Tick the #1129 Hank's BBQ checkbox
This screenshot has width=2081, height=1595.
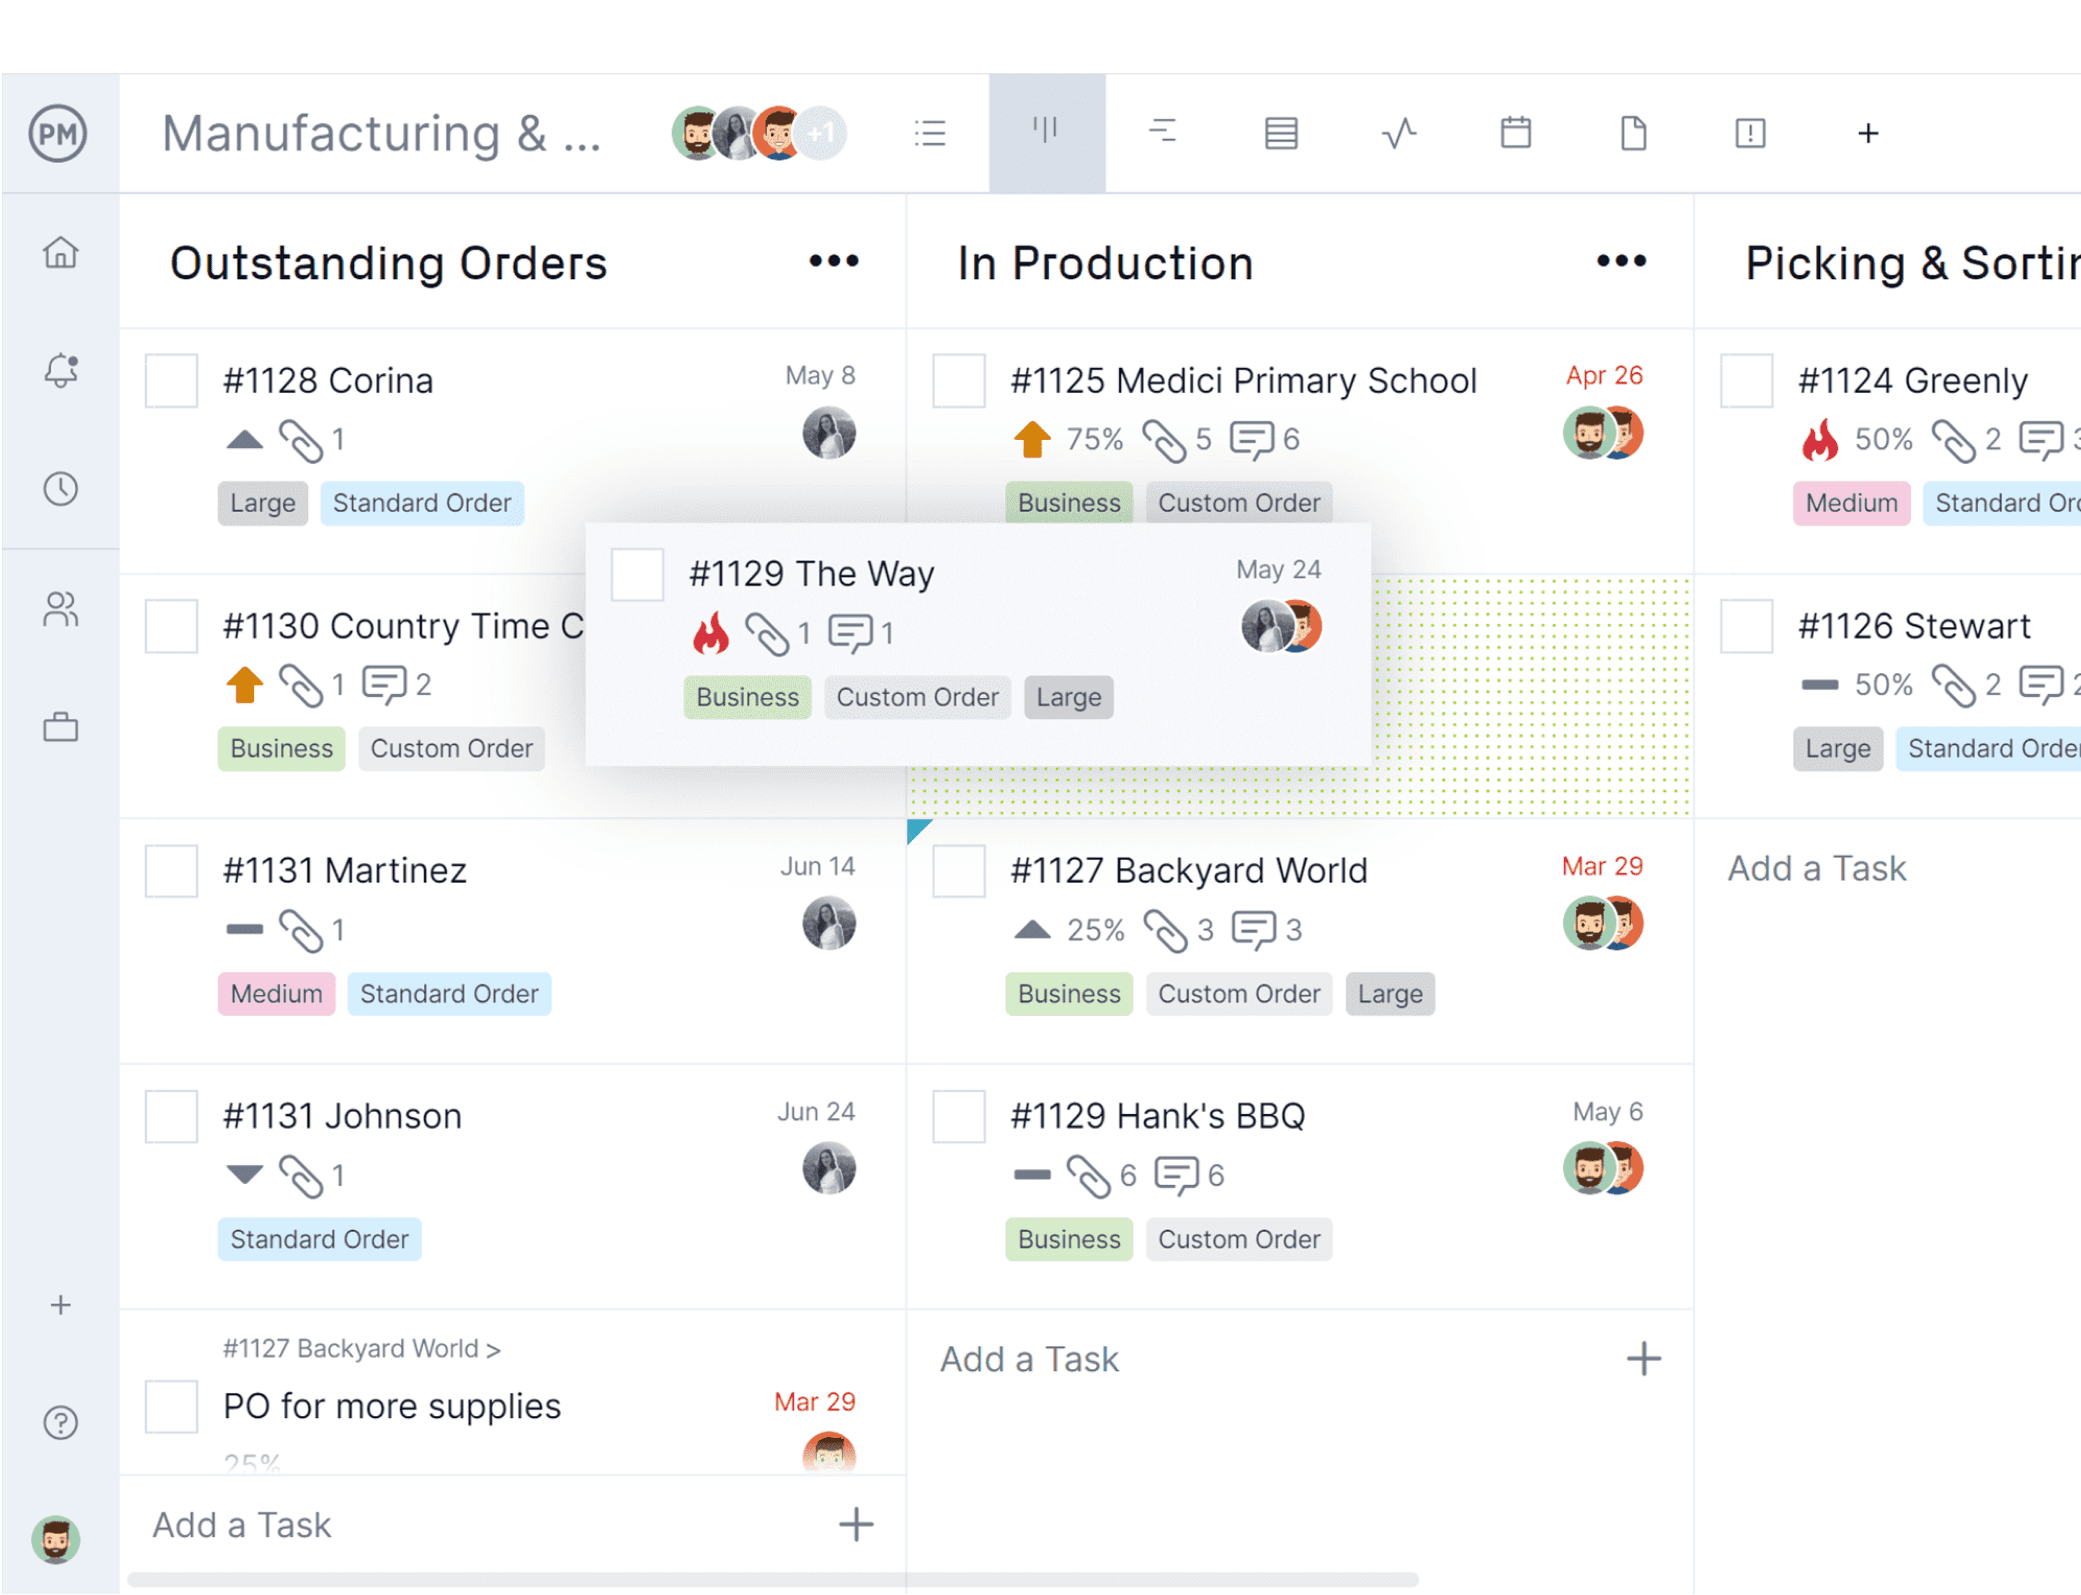point(958,1116)
